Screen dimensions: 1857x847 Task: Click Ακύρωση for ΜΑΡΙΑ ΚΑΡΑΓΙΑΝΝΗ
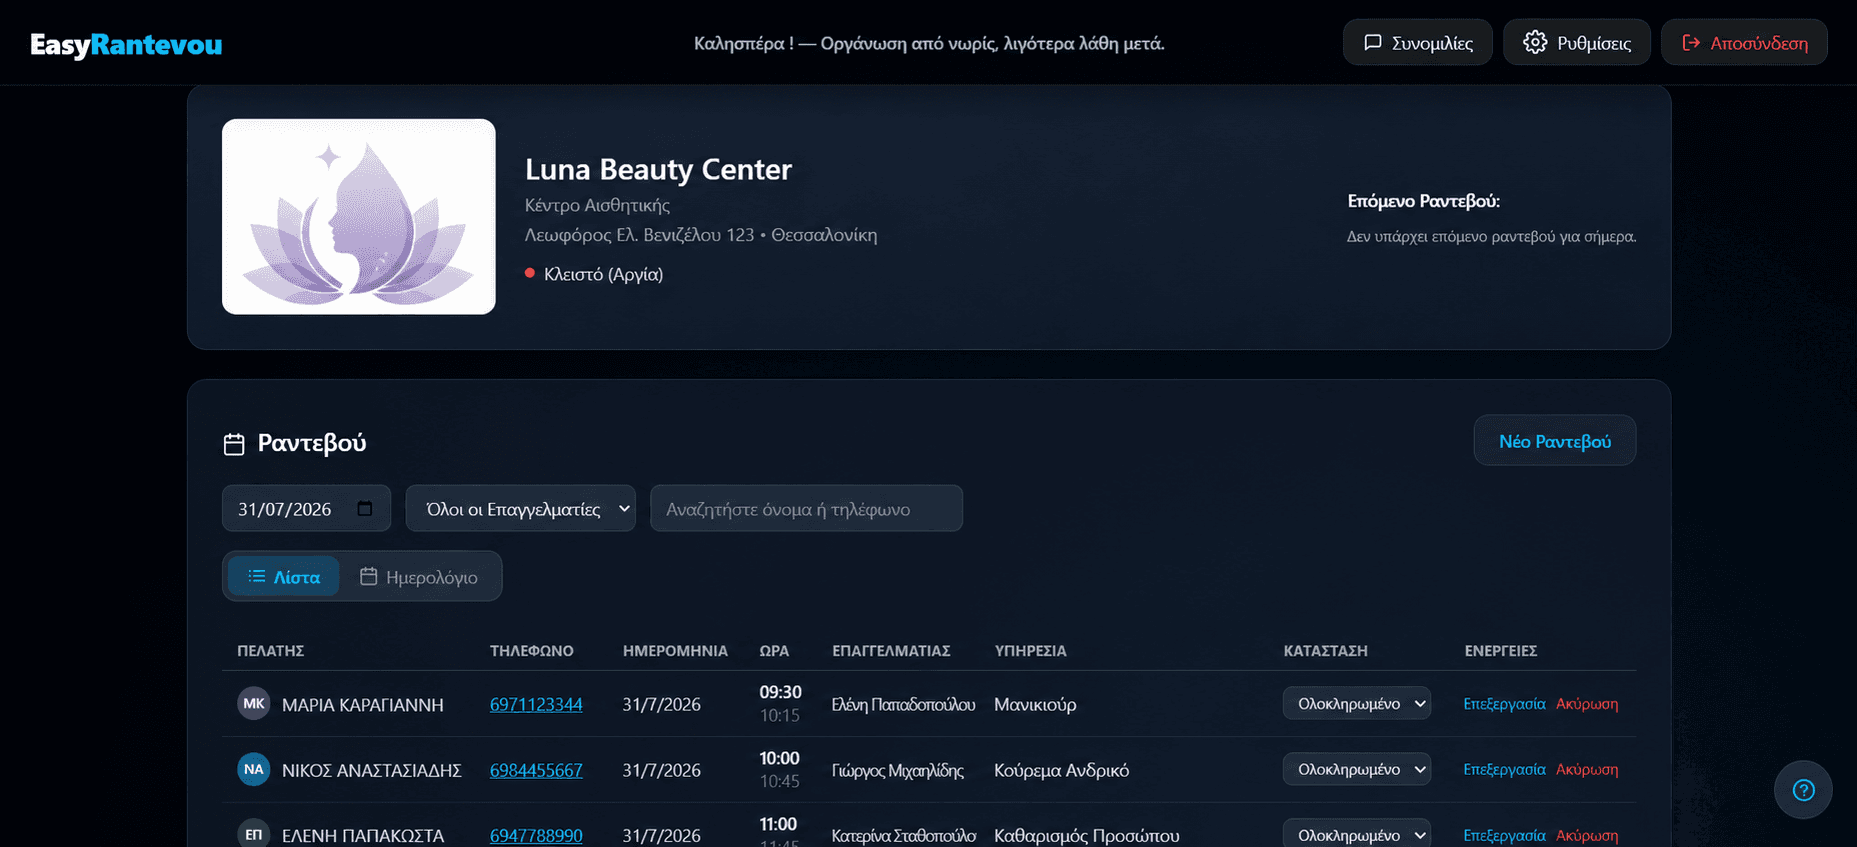pyautogui.click(x=1587, y=703)
